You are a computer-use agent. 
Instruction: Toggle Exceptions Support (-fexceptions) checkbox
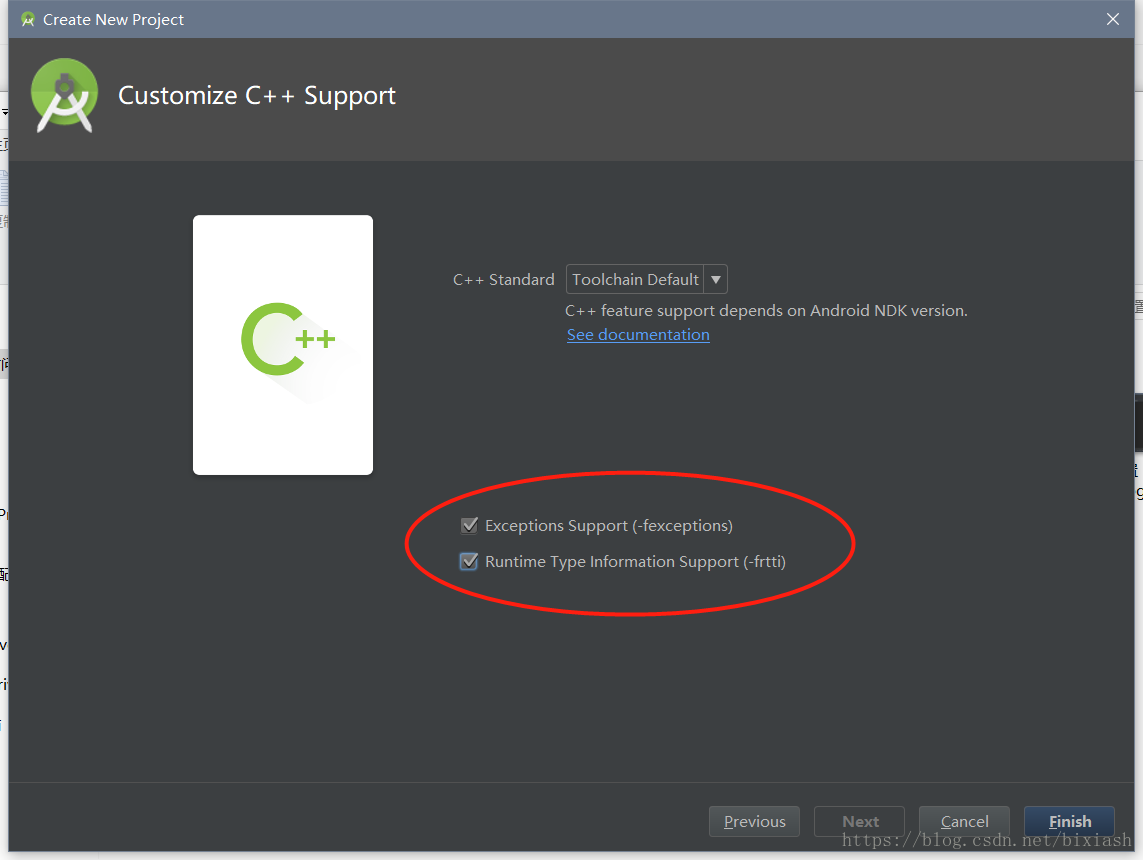tap(469, 525)
